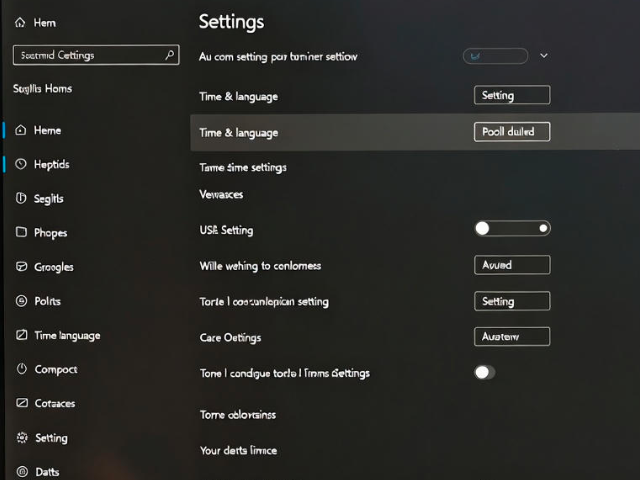This screenshot has height=480, width=640.
Task: Open the Auatenv box for Care Oettings
Action: (511, 337)
